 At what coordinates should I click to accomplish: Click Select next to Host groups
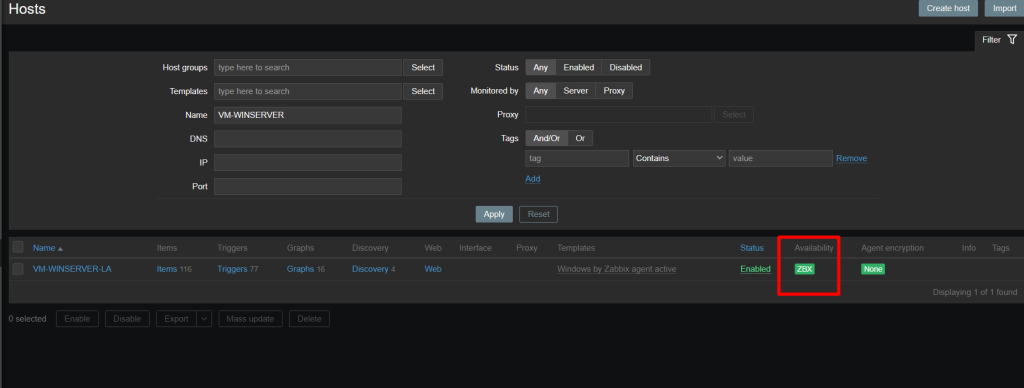pyautogui.click(x=423, y=67)
